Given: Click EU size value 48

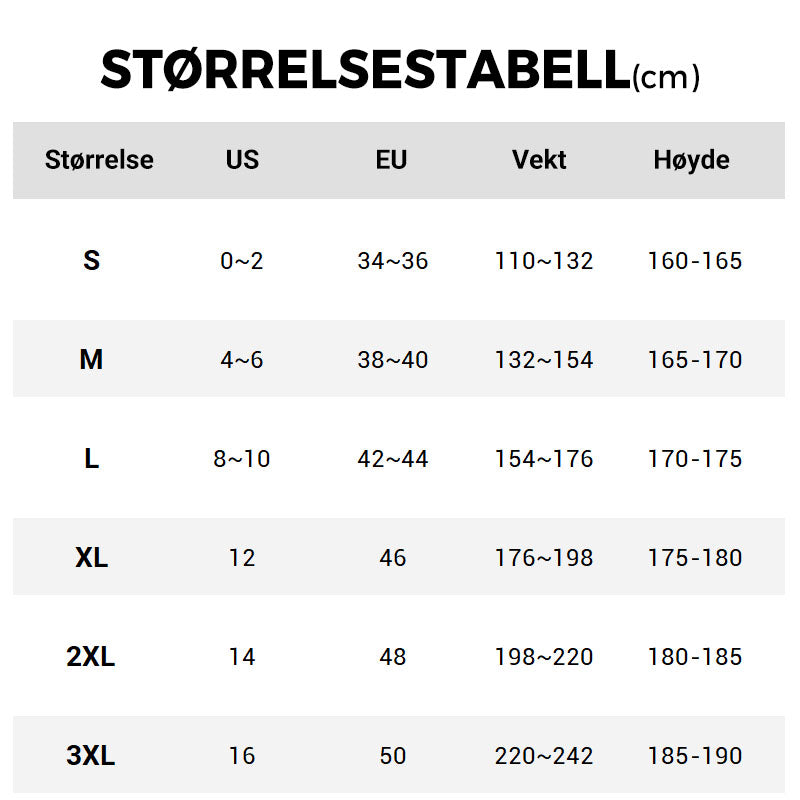Looking at the screenshot, I should 392,657.
